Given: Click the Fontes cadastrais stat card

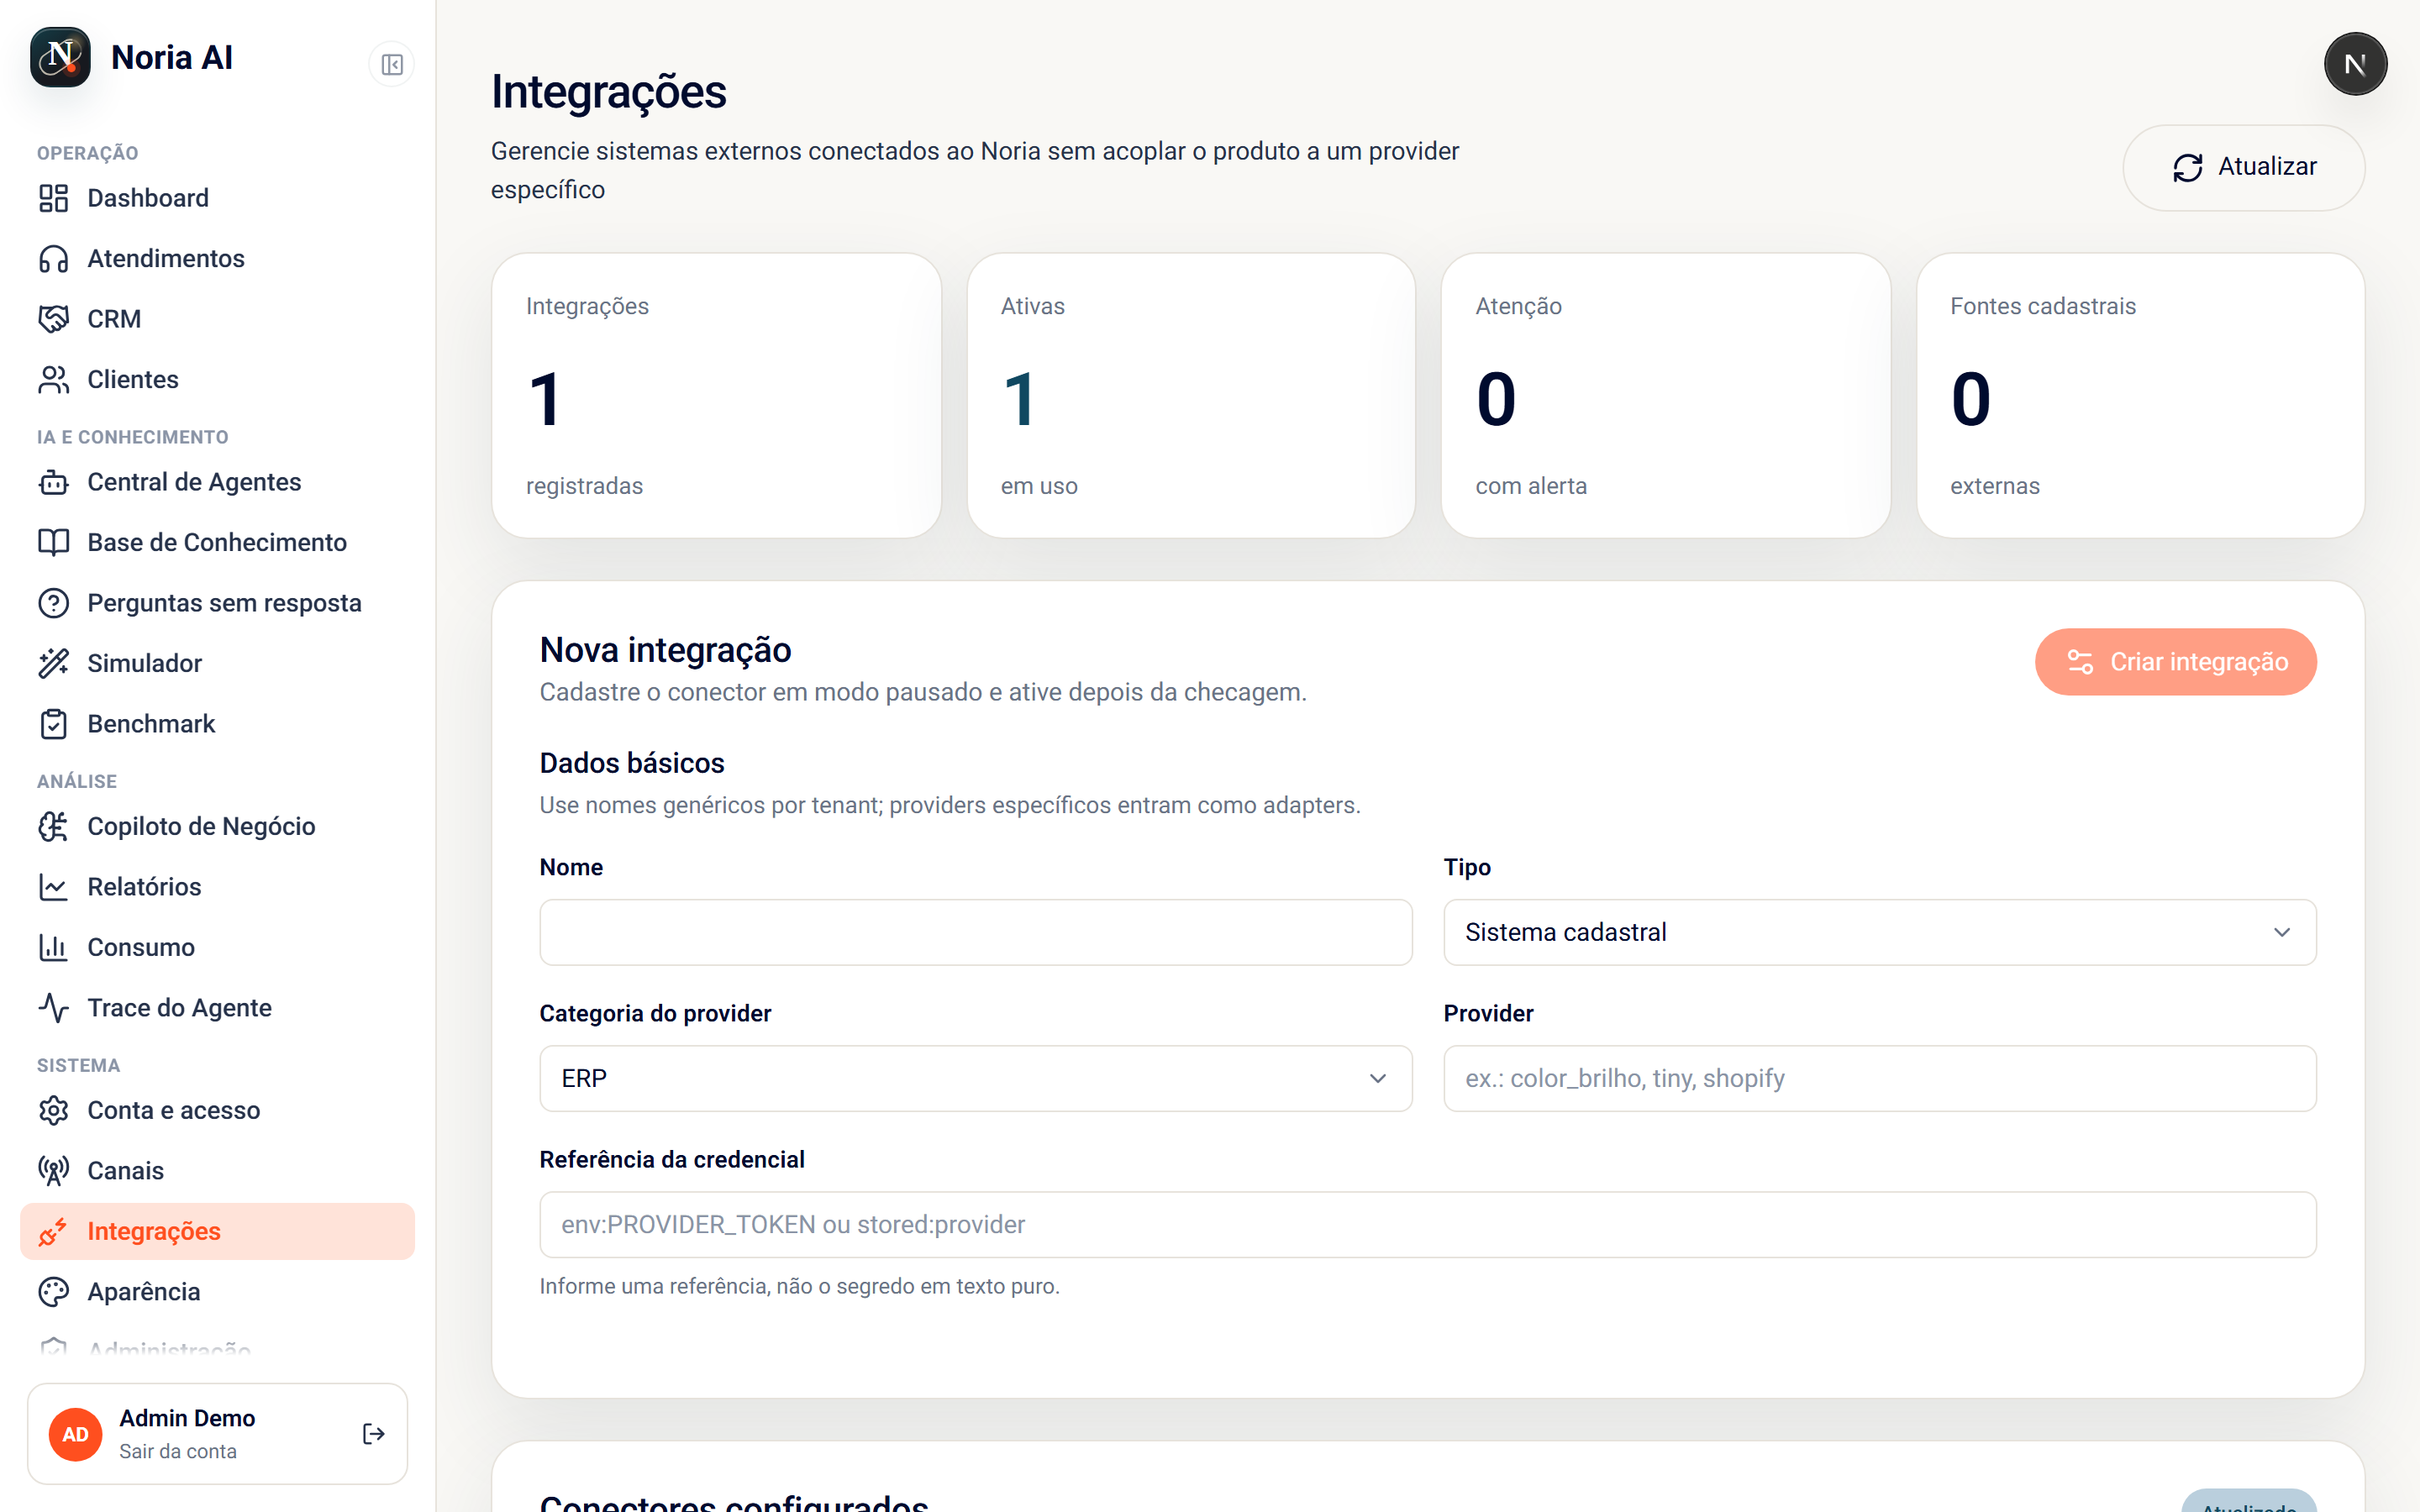Looking at the screenshot, I should [2140, 396].
